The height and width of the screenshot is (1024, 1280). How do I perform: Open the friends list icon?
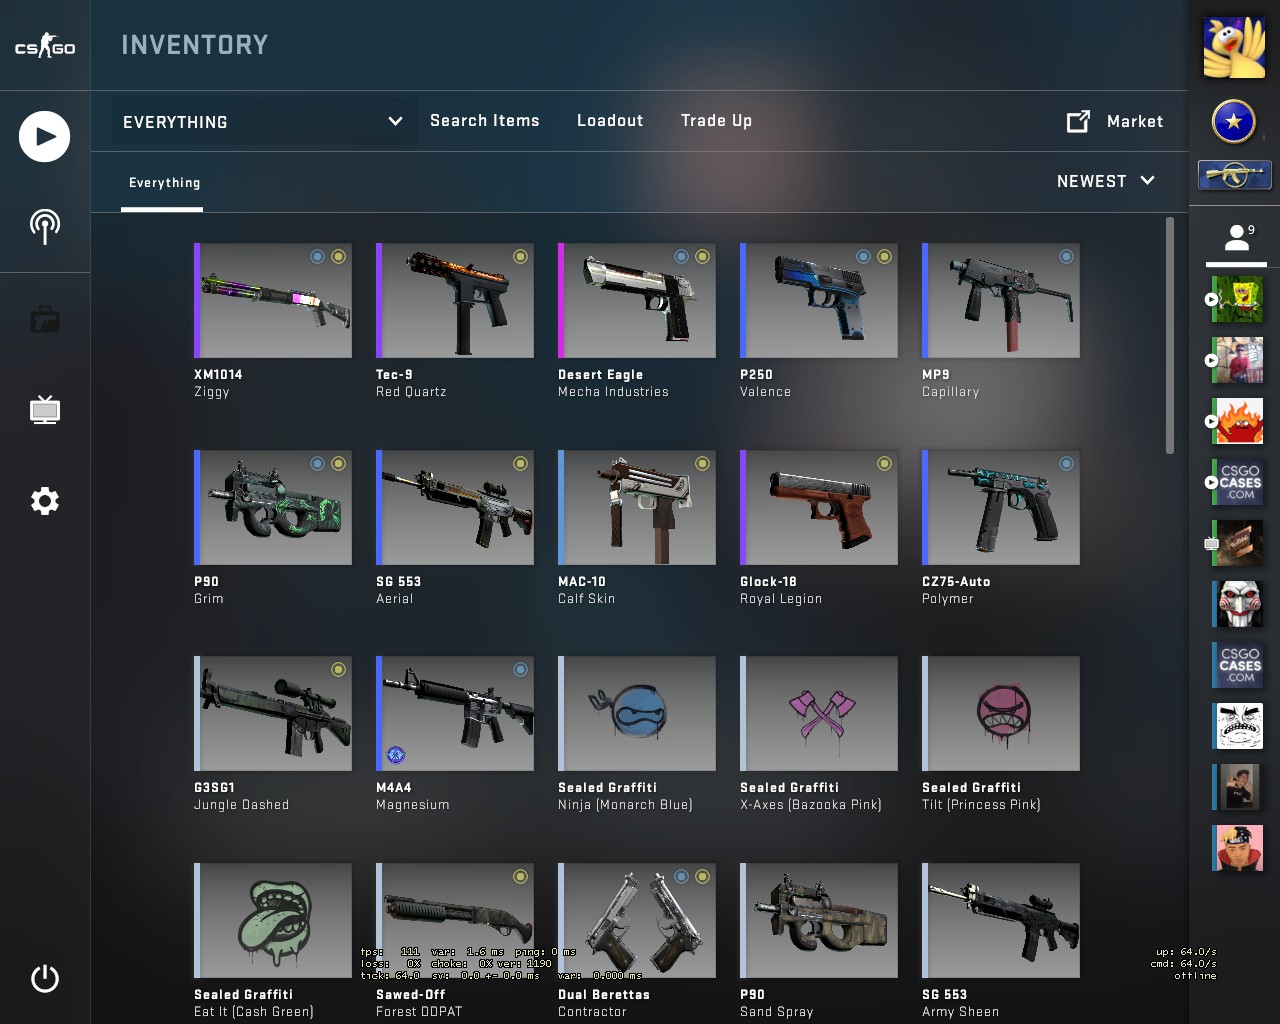(1237, 237)
